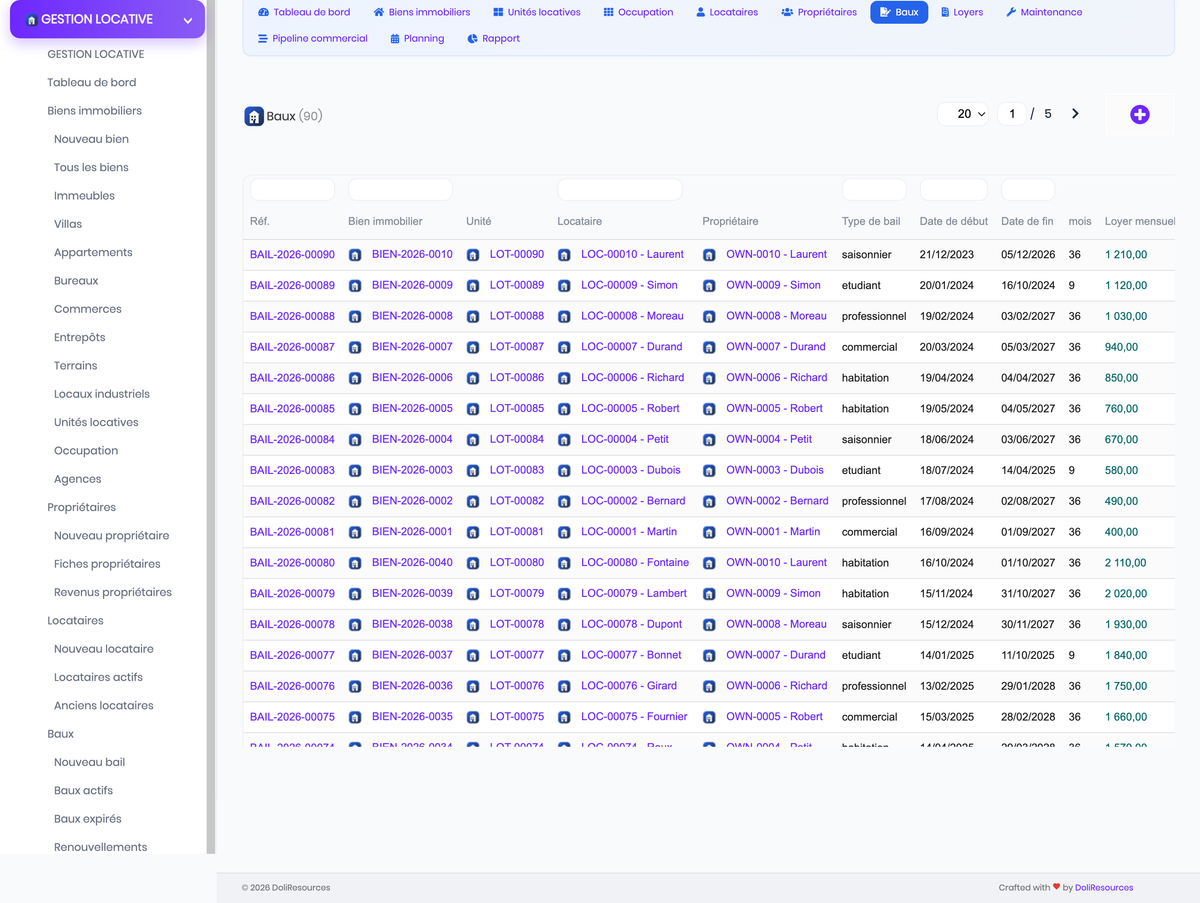Screen dimensions: 1200x903
Task: Click the unit icon beside LOT-00081
Action: coord(473,532)
